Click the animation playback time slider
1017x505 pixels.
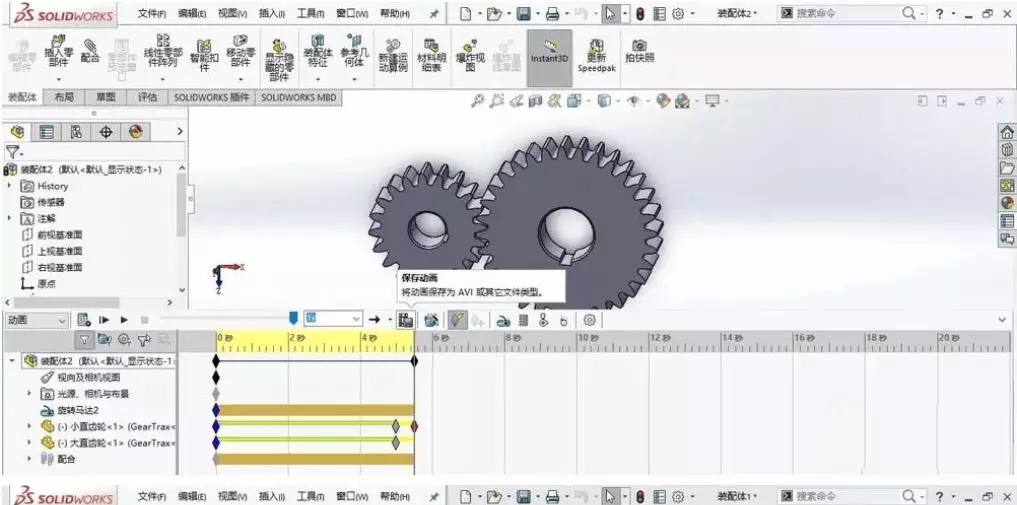pos(226,318)
